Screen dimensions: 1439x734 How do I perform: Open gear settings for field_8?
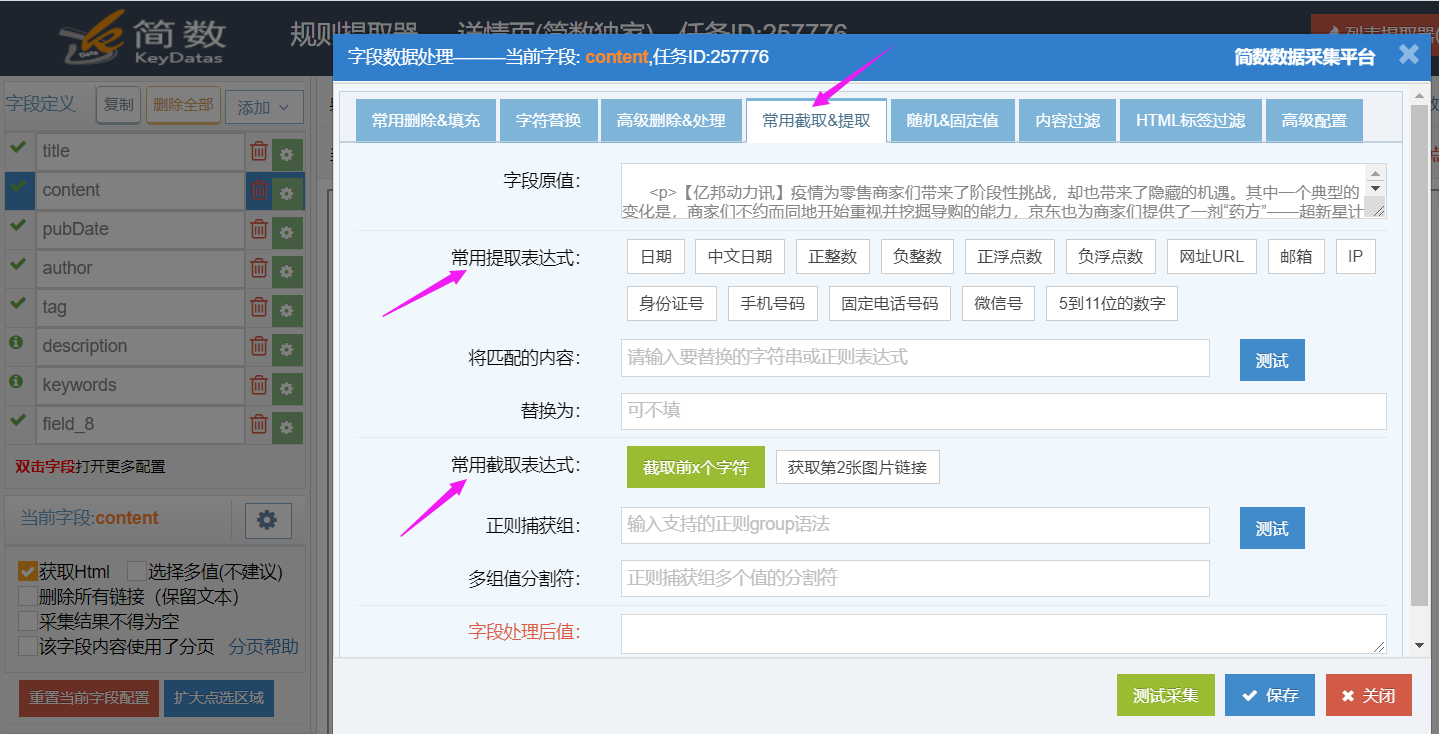287,427
